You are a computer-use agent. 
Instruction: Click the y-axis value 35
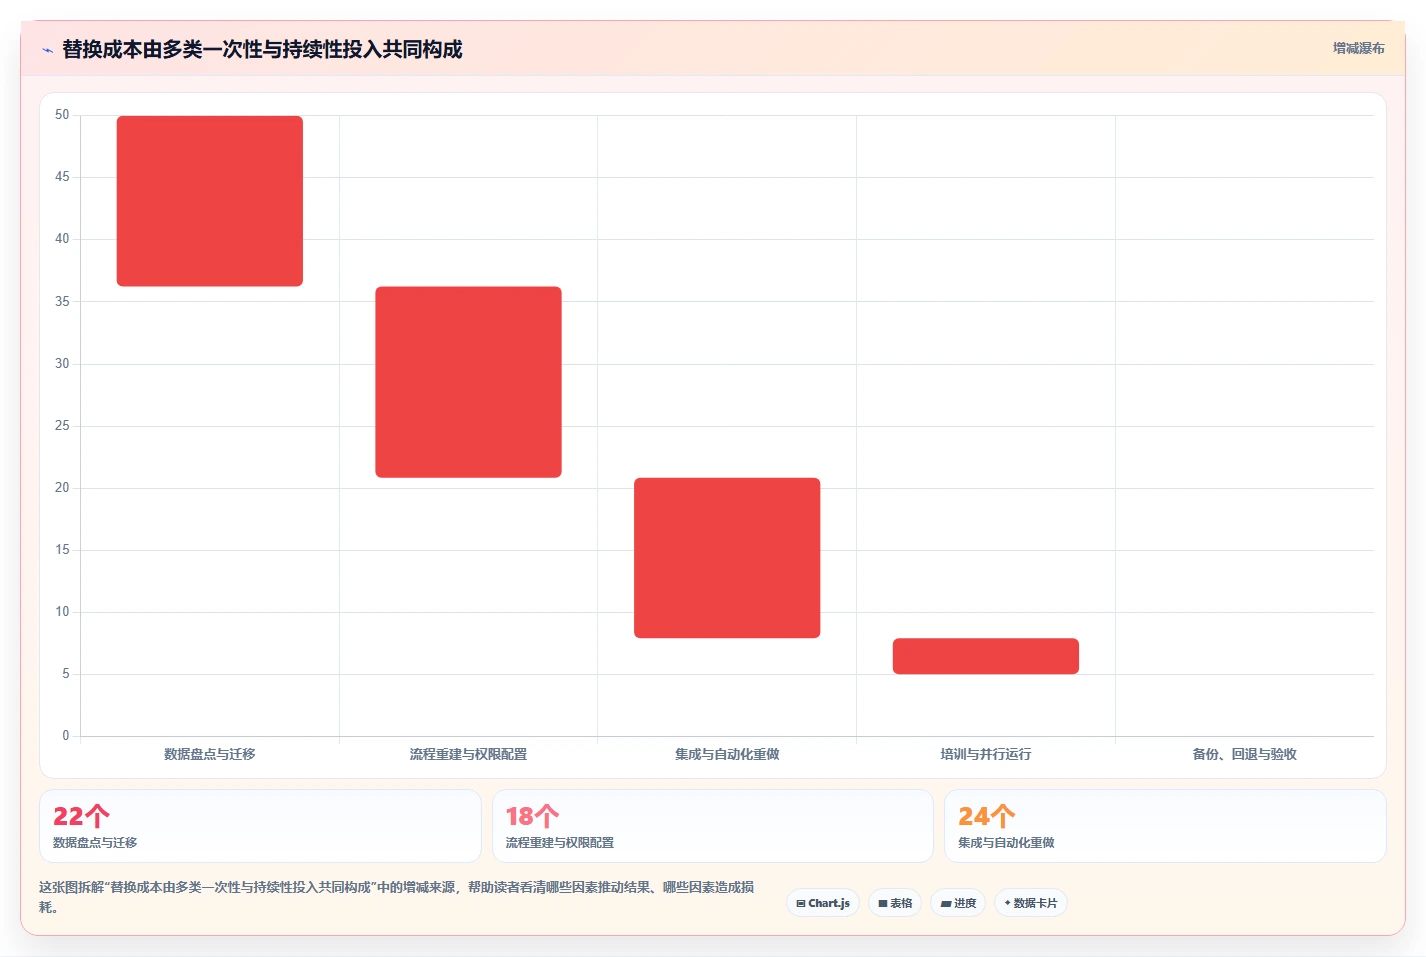pyautogui.click(x=62, y=301)
